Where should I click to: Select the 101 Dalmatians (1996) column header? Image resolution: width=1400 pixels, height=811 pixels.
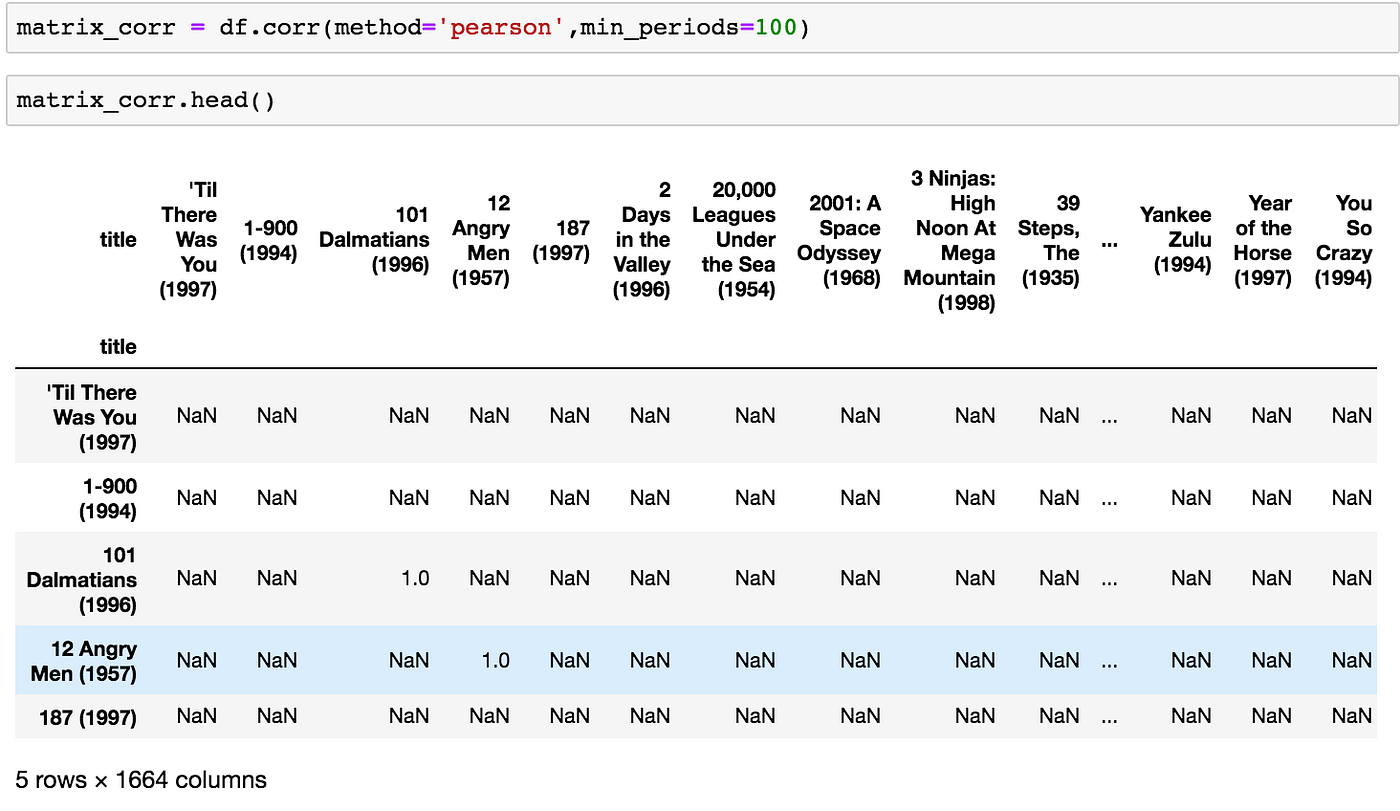375,240
